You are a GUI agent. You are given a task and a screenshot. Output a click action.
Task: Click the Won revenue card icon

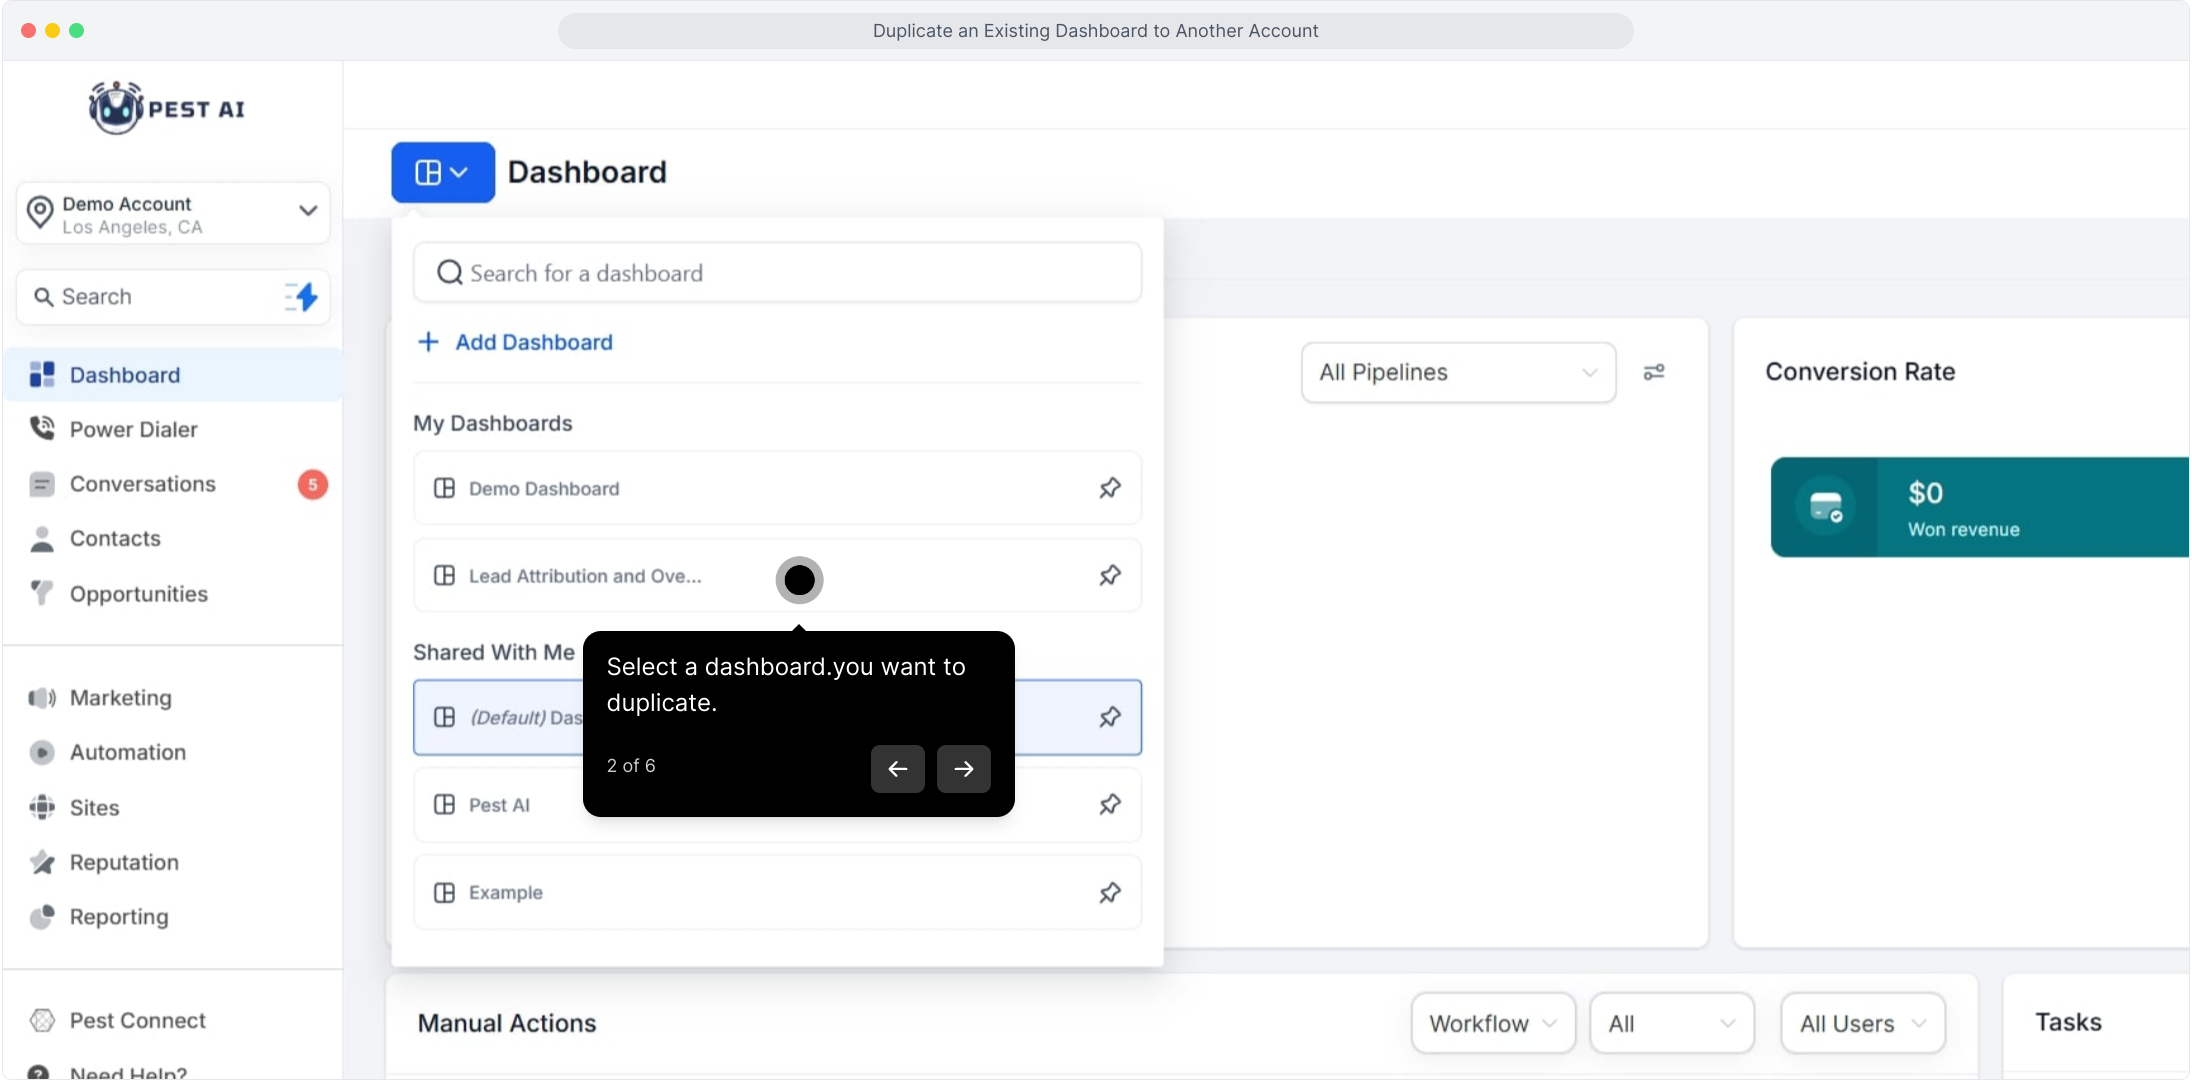point(1826,506)
